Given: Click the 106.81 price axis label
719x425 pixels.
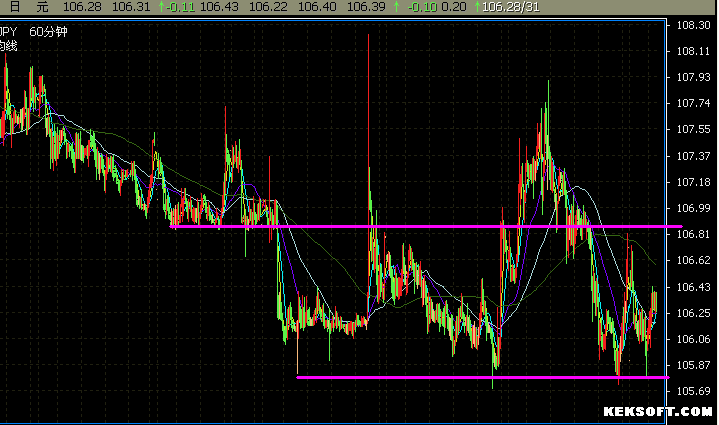Looking at the screenshot, I should click(693, 234).
